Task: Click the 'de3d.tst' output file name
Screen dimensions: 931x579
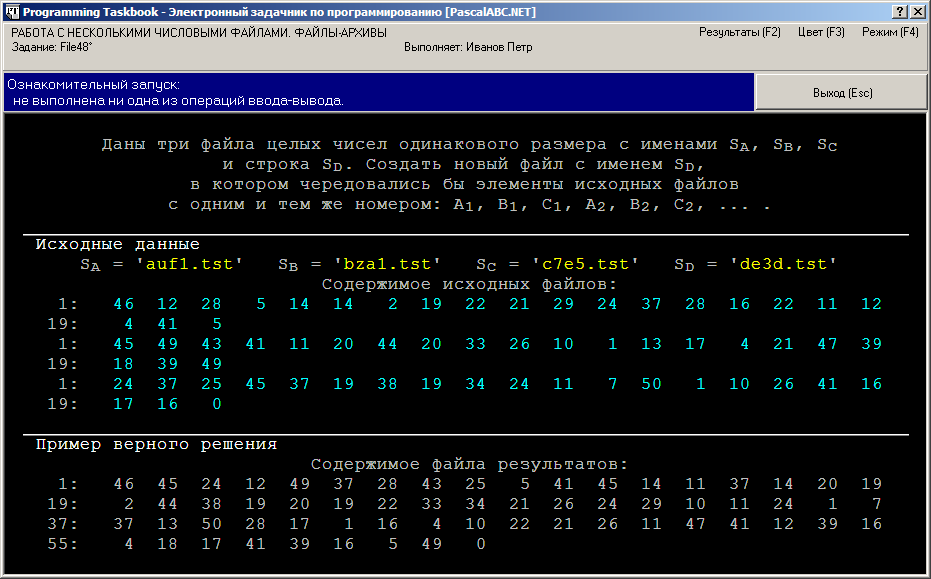Action: 783,264
